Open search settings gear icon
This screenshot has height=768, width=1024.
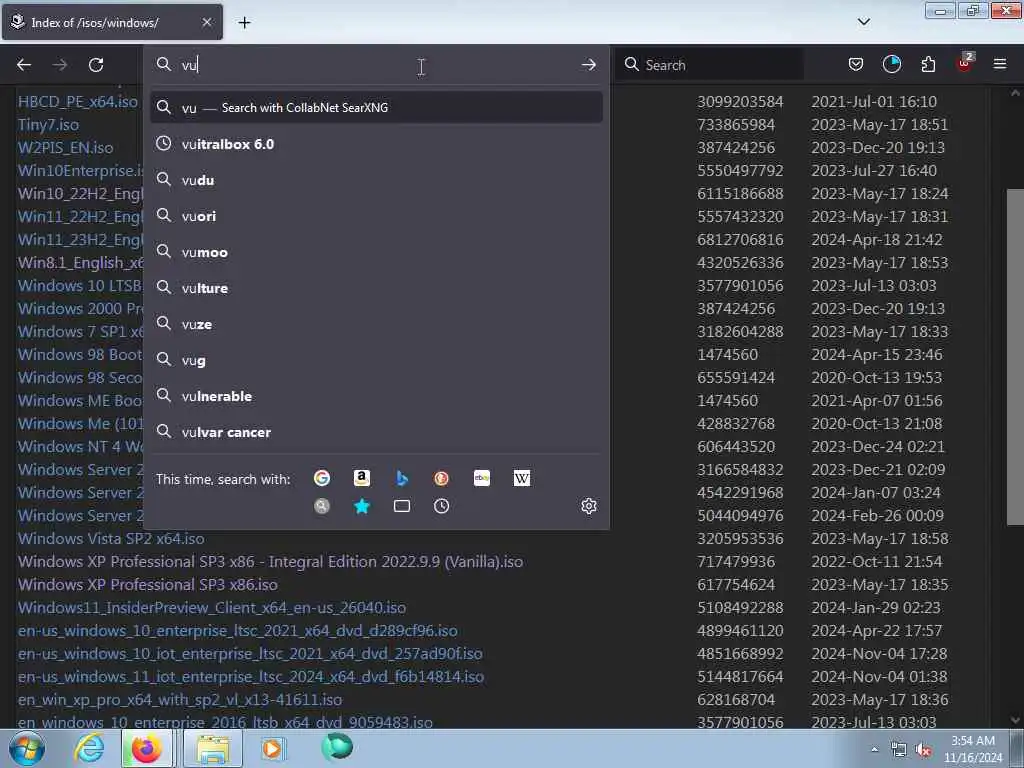pyautogui.click(x=588, y=506)
